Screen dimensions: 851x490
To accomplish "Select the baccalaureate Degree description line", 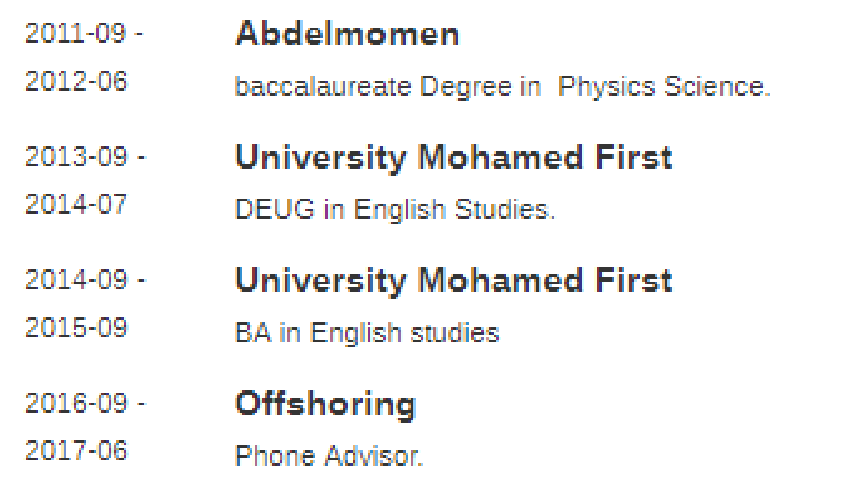I will click(x=502, y=87).
